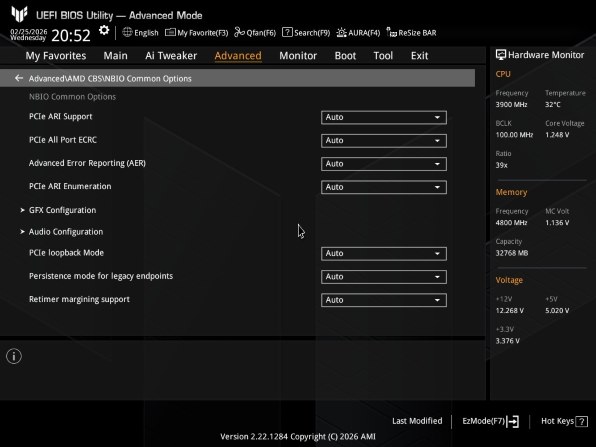Click Ratio value 39x

[x=501, y=165]
